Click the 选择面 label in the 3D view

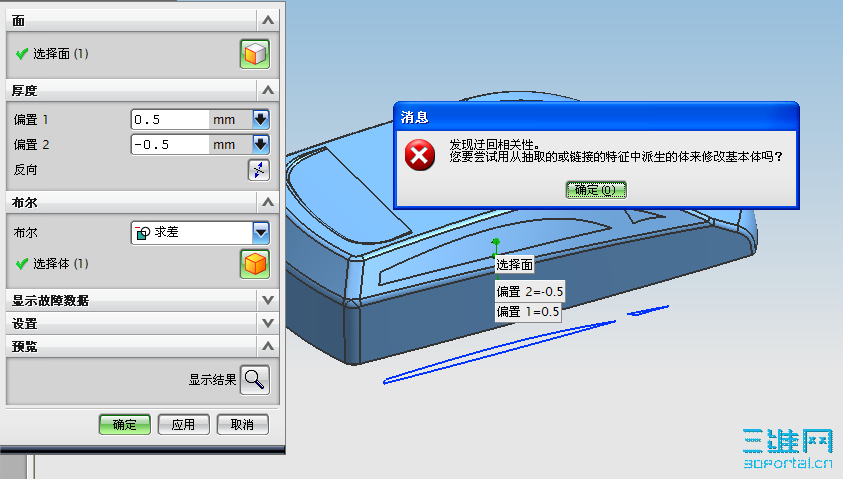click(515, 264)
